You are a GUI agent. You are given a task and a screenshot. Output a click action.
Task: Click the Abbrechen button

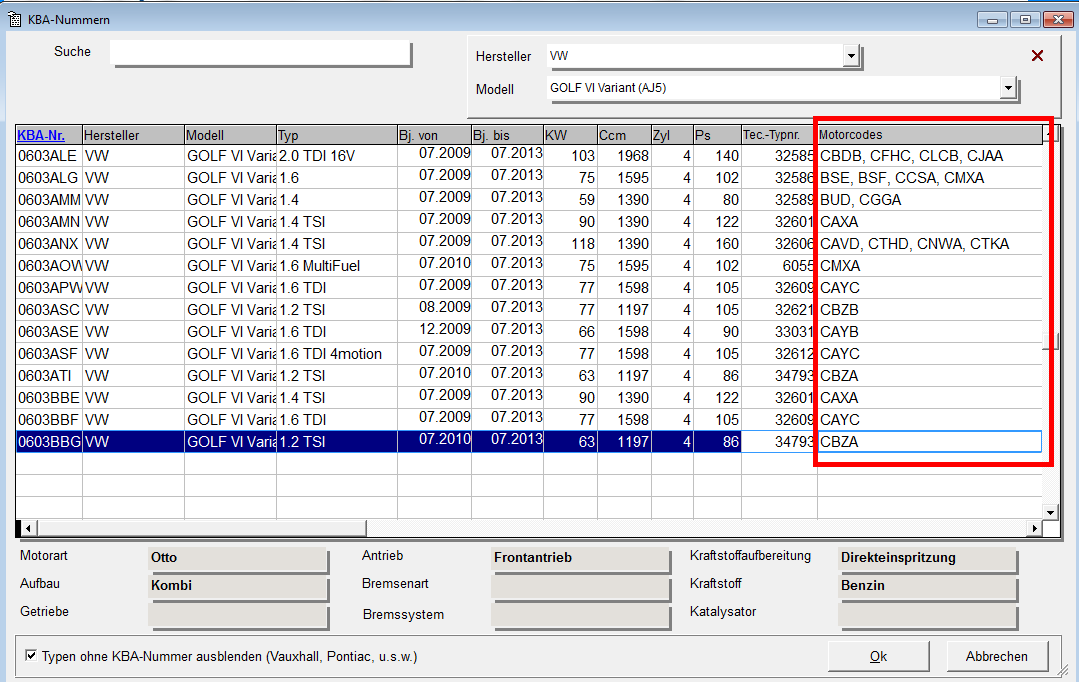[x=996, y=657]
